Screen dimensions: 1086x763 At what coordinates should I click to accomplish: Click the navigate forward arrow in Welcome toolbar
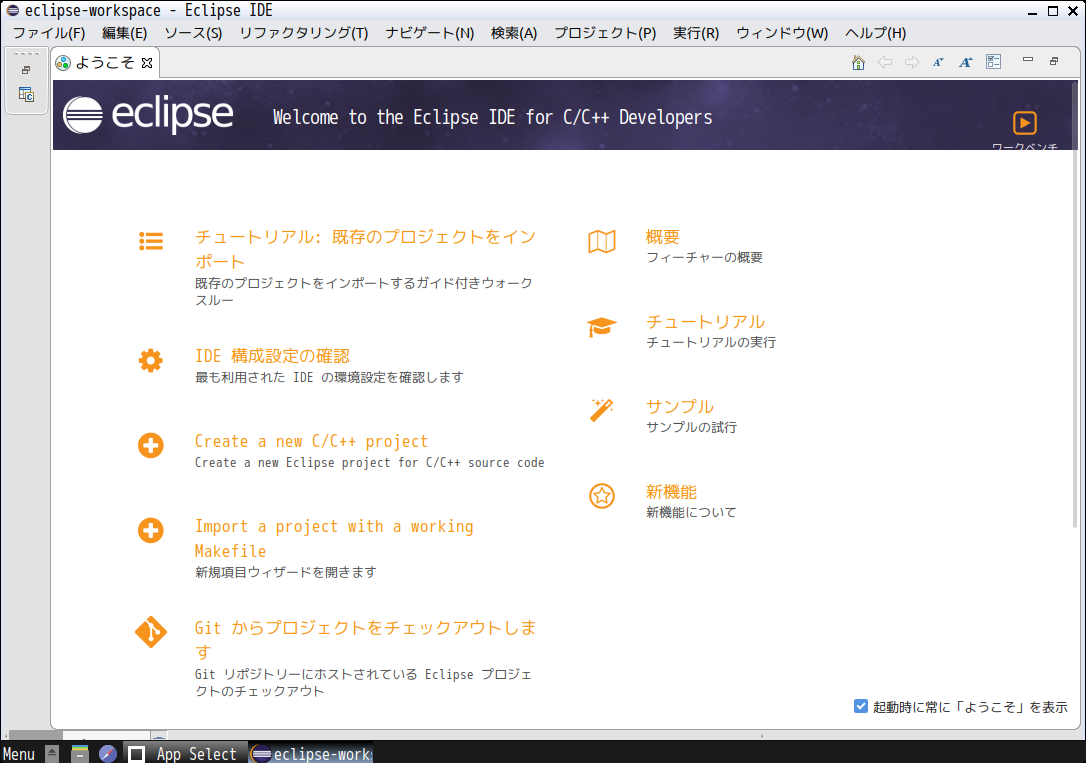click(x=912, y=62)
